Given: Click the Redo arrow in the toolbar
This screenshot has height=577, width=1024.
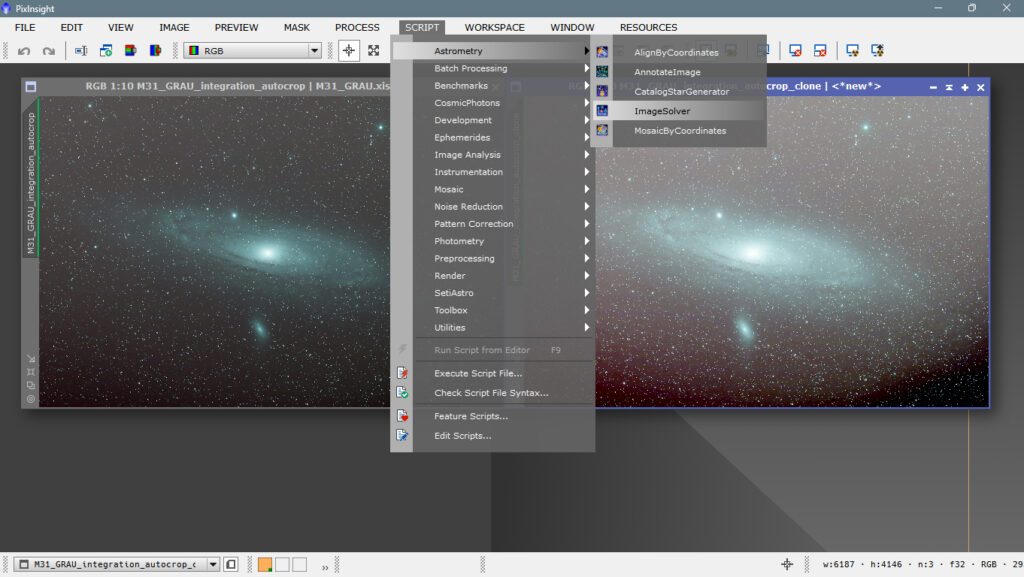Looking at the screenshot, I should point(48,51).
